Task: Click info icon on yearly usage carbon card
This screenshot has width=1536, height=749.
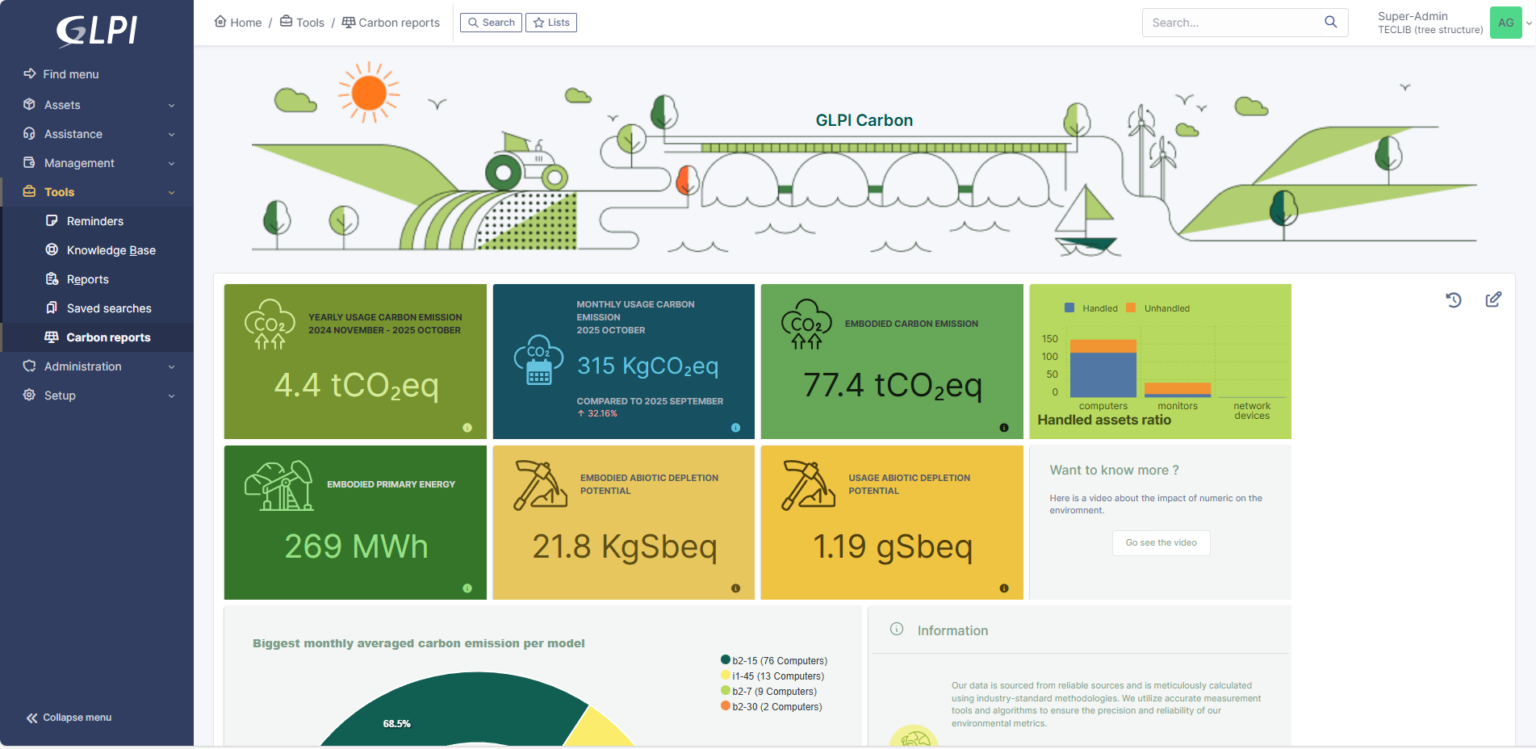Action: (x=467, y=427)
